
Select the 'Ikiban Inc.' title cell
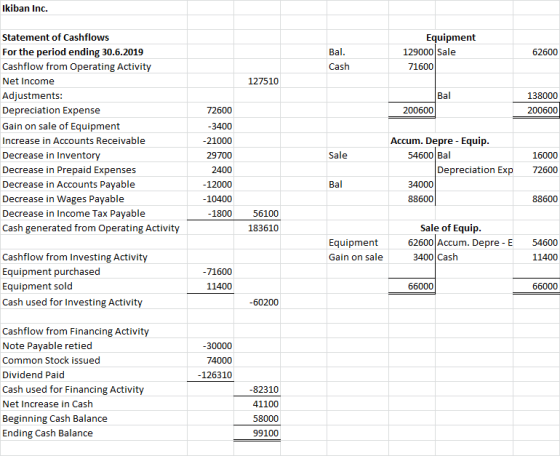(25, 9)
